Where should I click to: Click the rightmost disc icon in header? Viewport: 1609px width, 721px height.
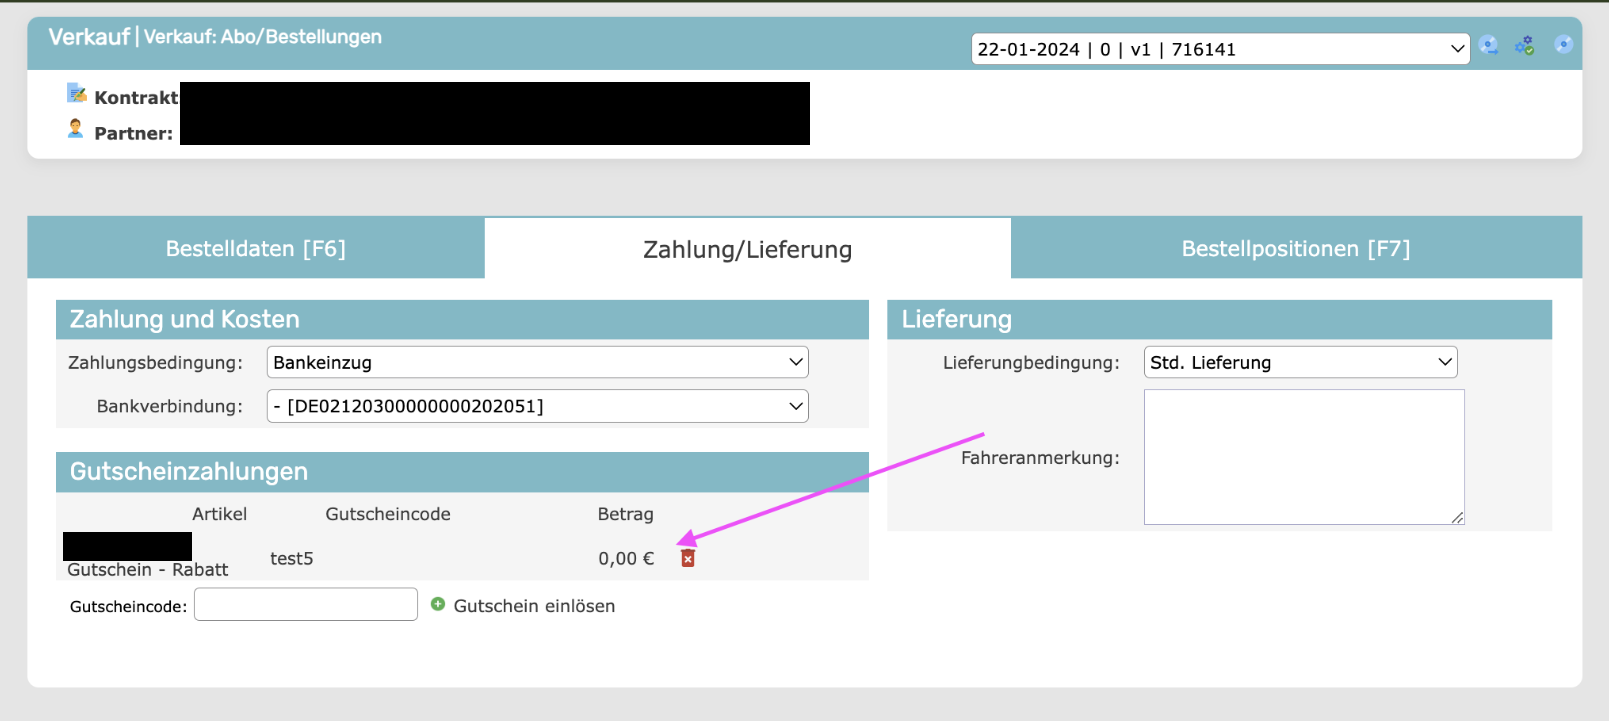[x=1563, y=45]
